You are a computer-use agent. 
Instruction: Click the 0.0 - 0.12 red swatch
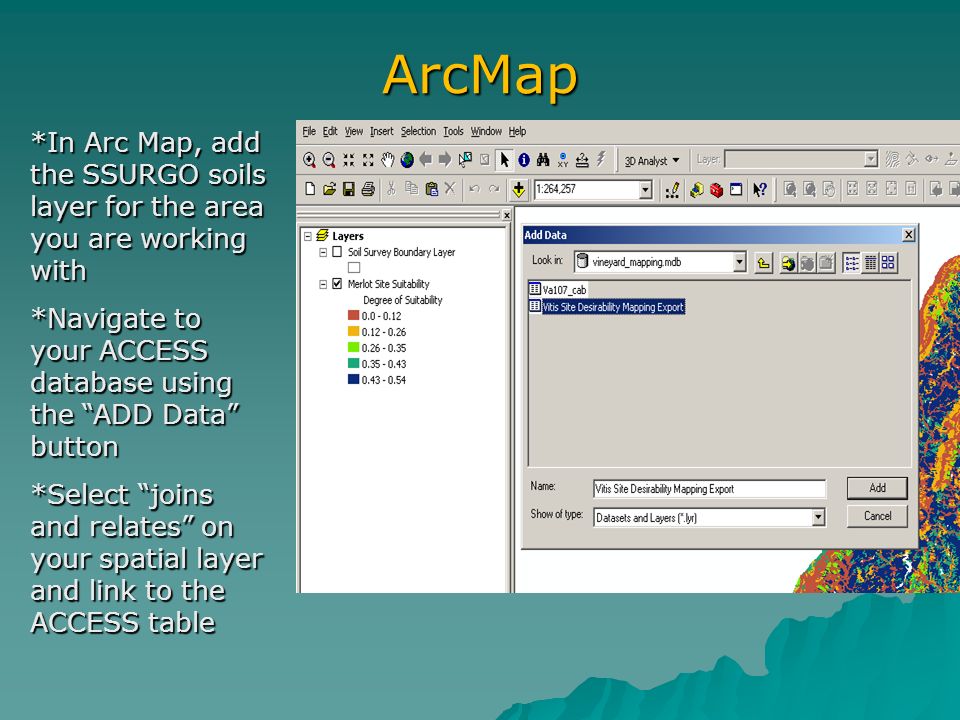point(353,315)
